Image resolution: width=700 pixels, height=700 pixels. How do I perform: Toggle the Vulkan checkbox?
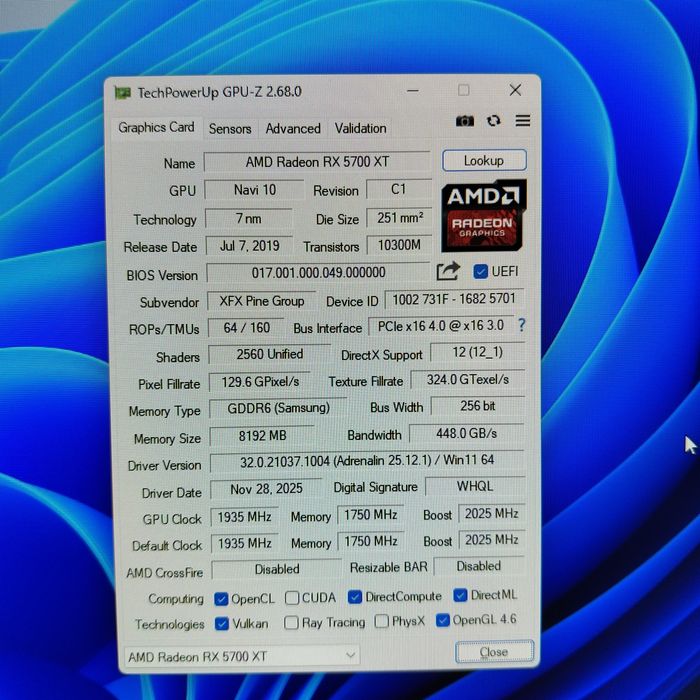point(221,624)
